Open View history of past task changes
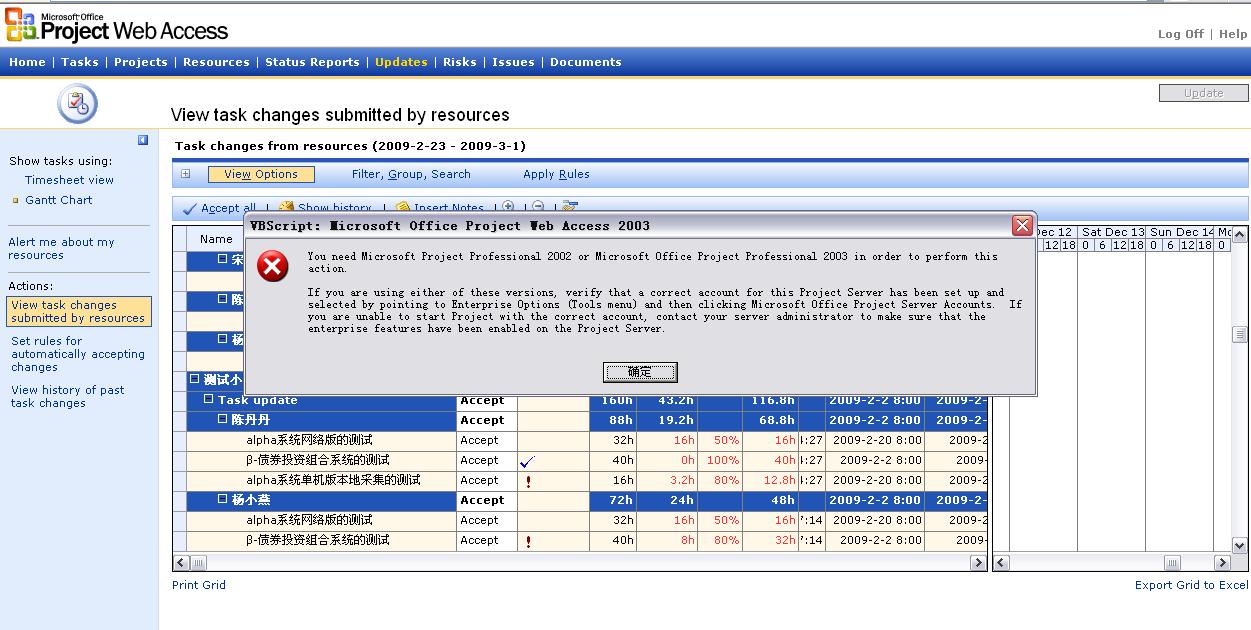Image resolution: width=1251 pixels, height=630 pixels. (x=68, y=397)
